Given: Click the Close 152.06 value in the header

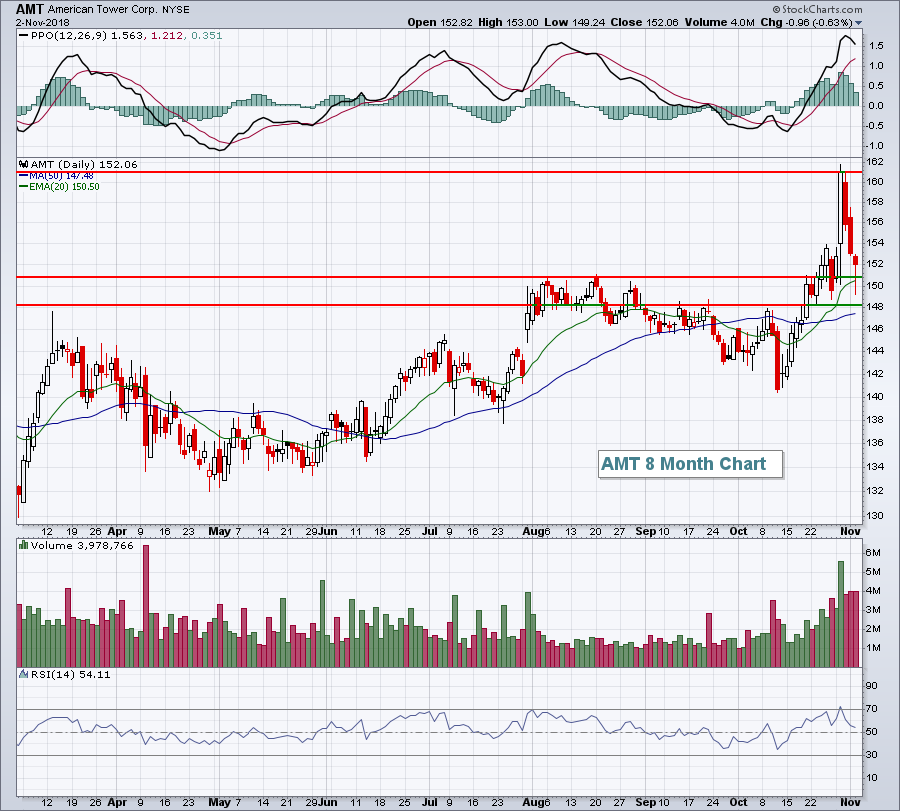Looking at the screenshot, I should (645, 22).
